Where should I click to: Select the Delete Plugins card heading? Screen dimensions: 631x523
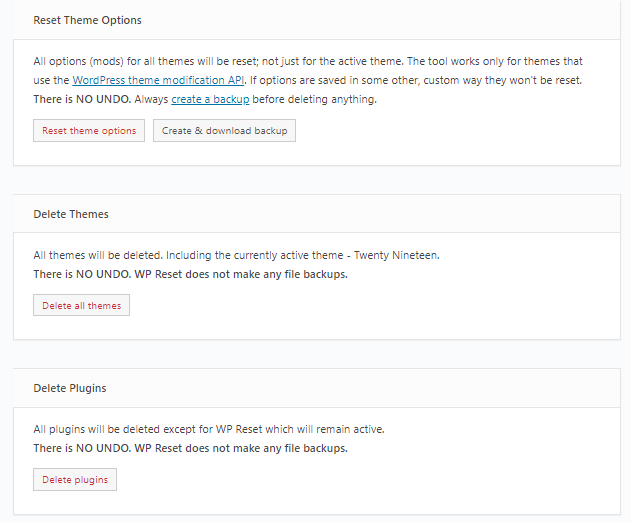click(x=70, y=388)
